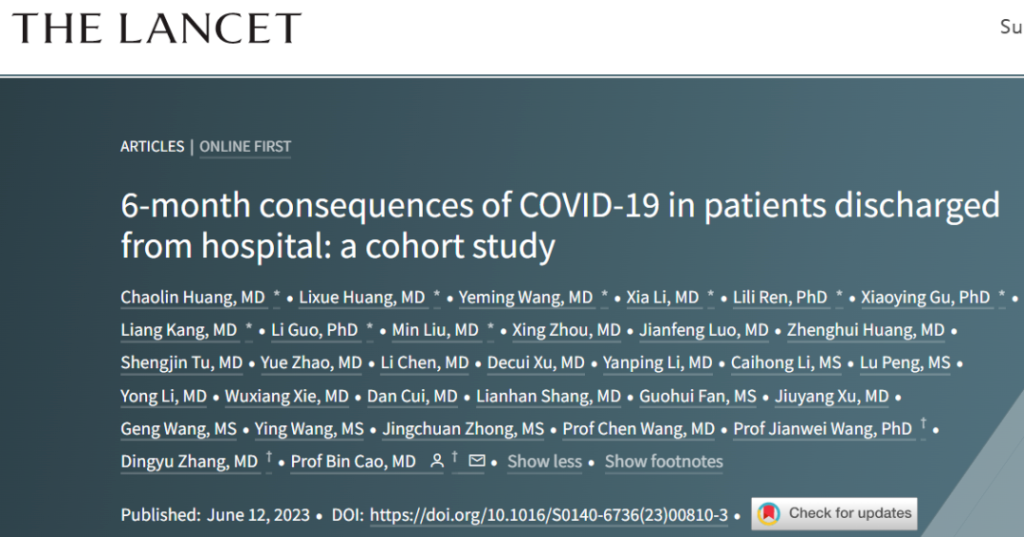
Task: Select the Articles section label
Action: tap(152, 146)
